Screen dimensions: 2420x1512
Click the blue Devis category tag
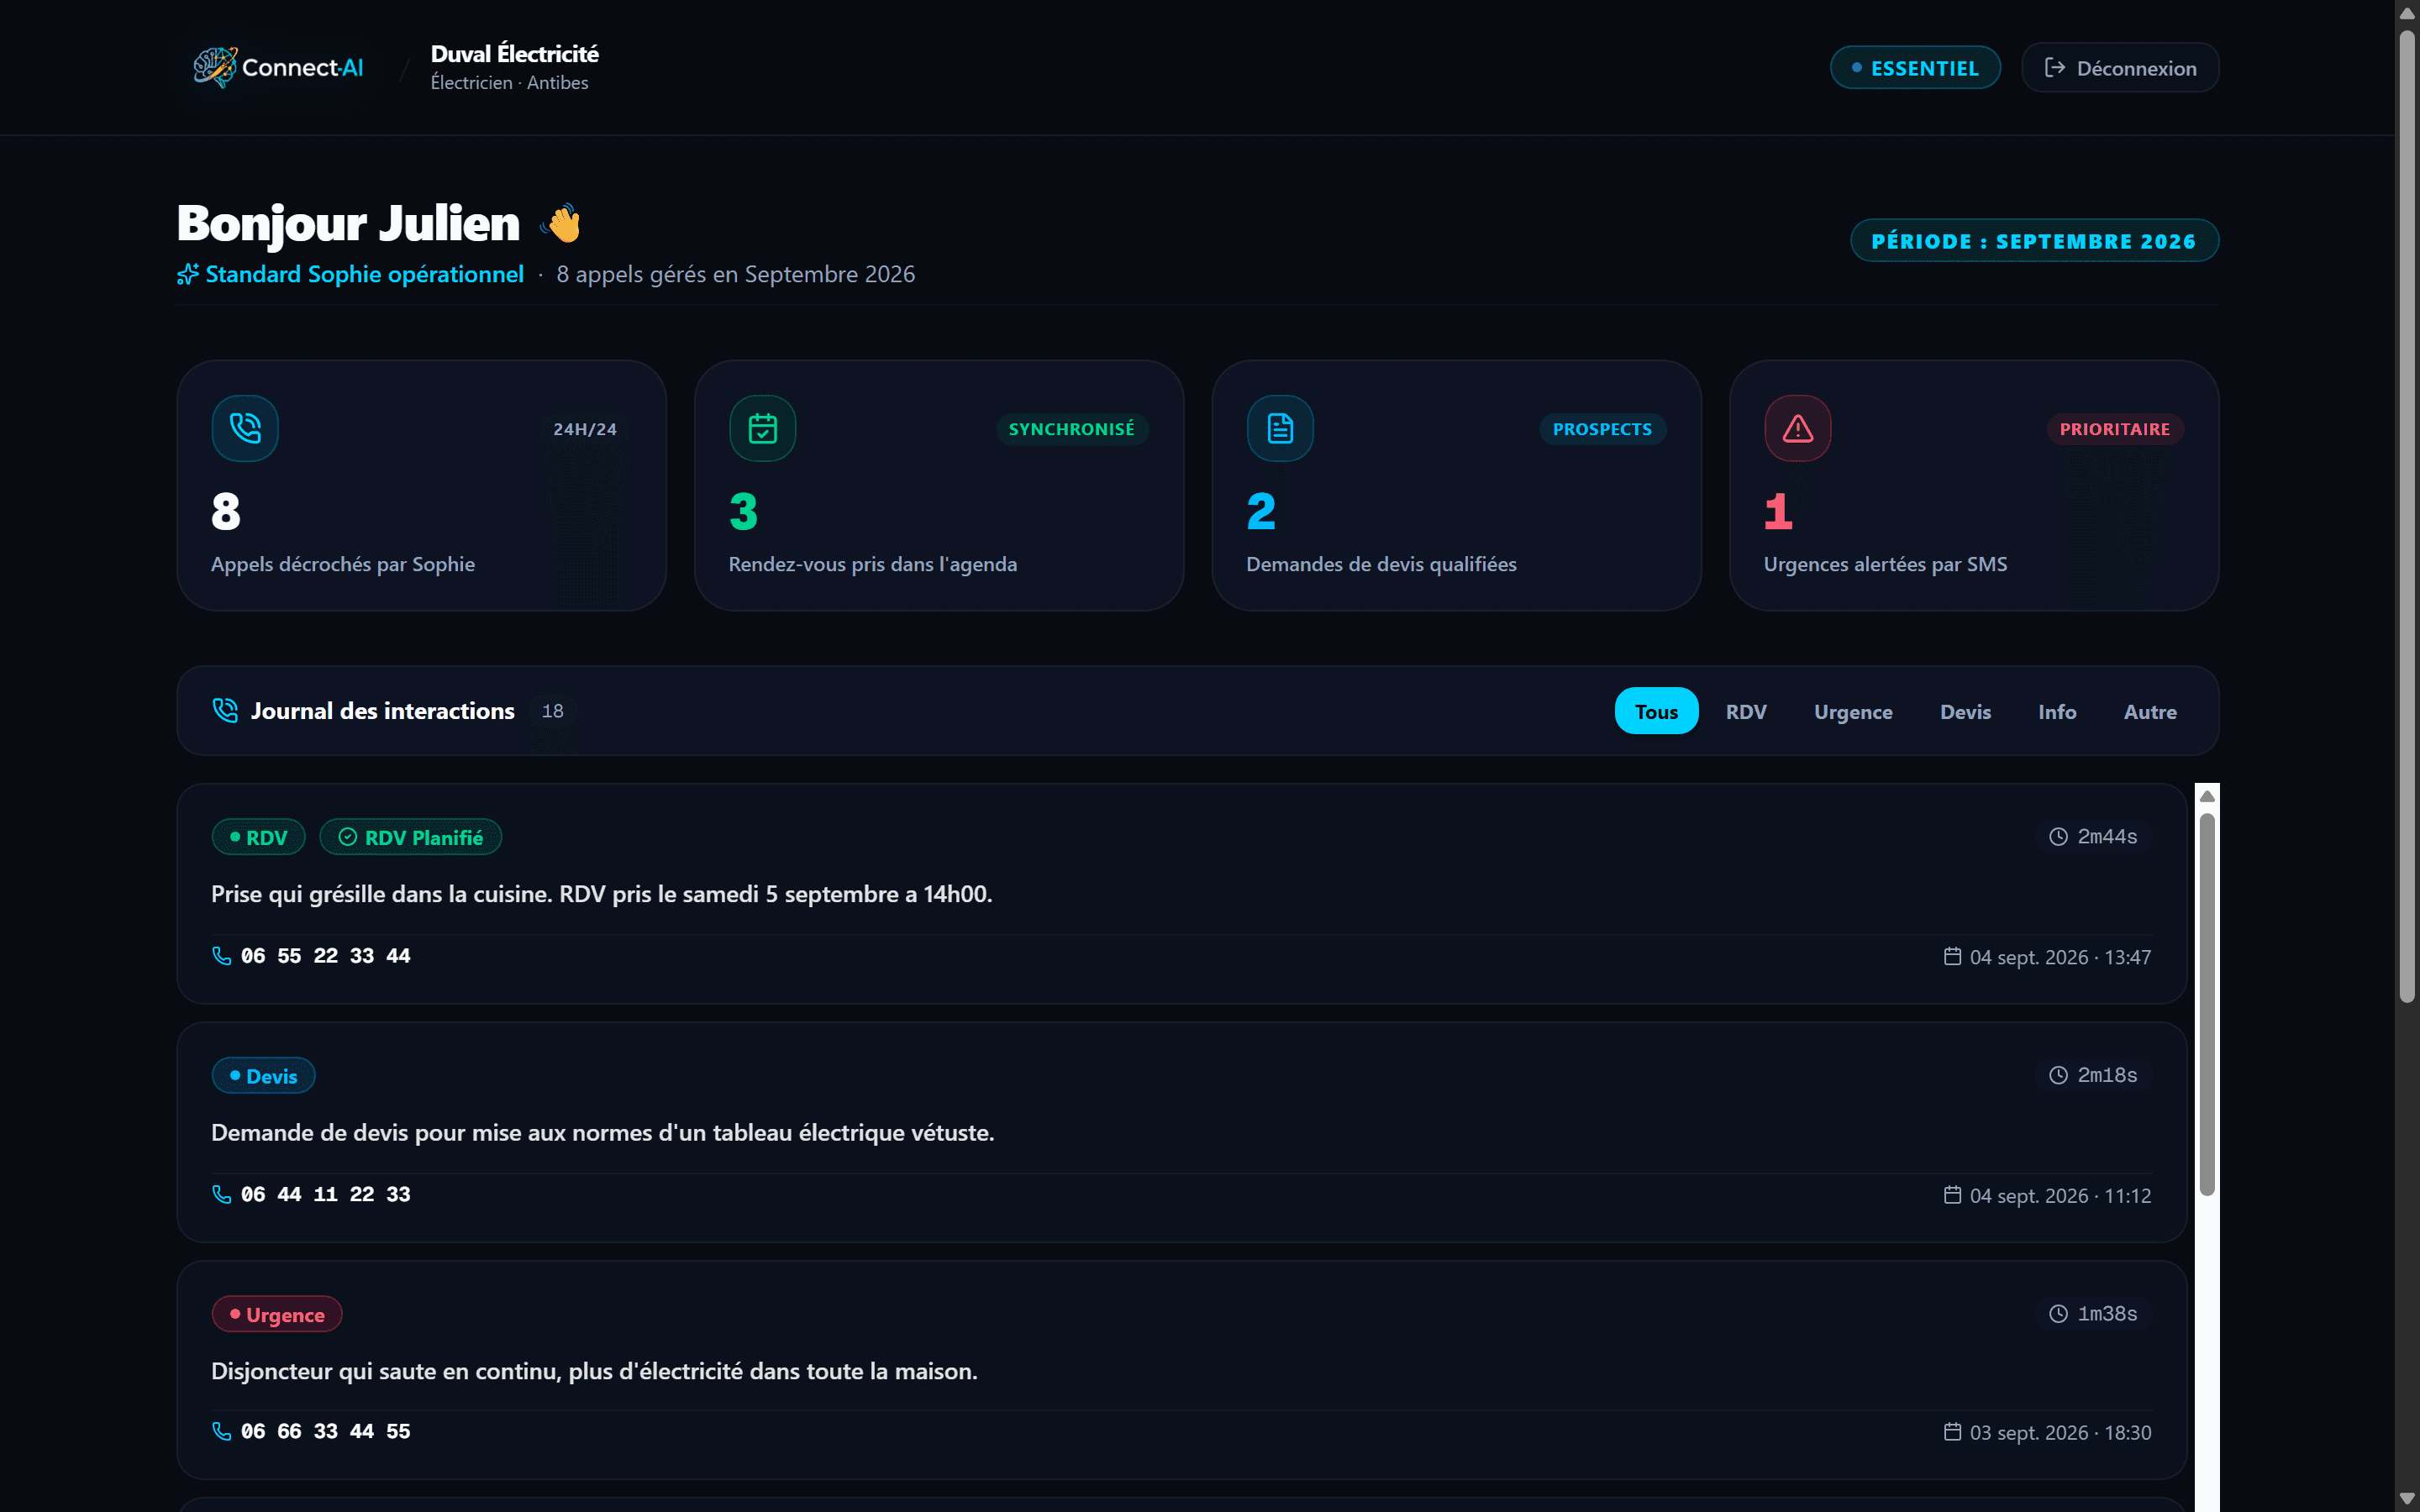(x=263, y=1076)
